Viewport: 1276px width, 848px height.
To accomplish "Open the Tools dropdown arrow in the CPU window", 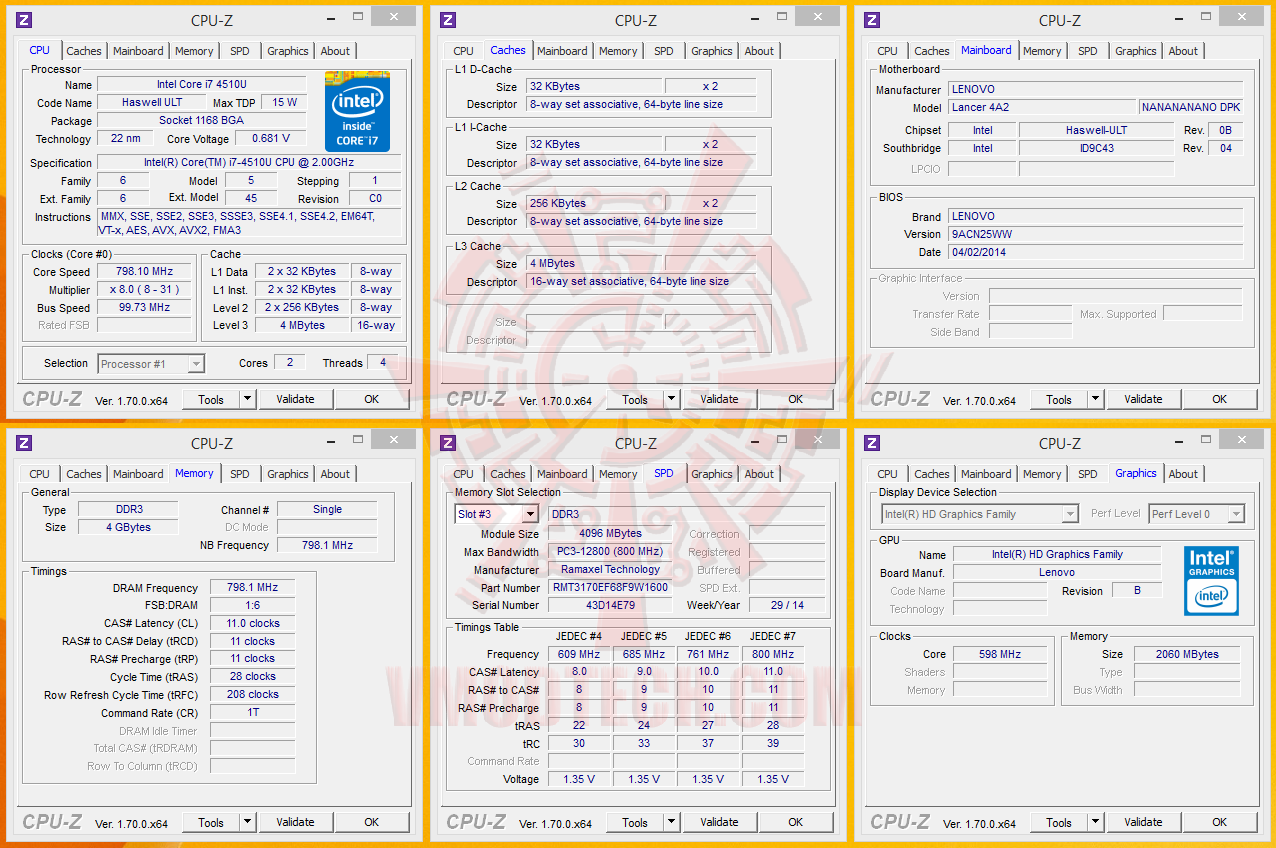I will tap(247, 399).
